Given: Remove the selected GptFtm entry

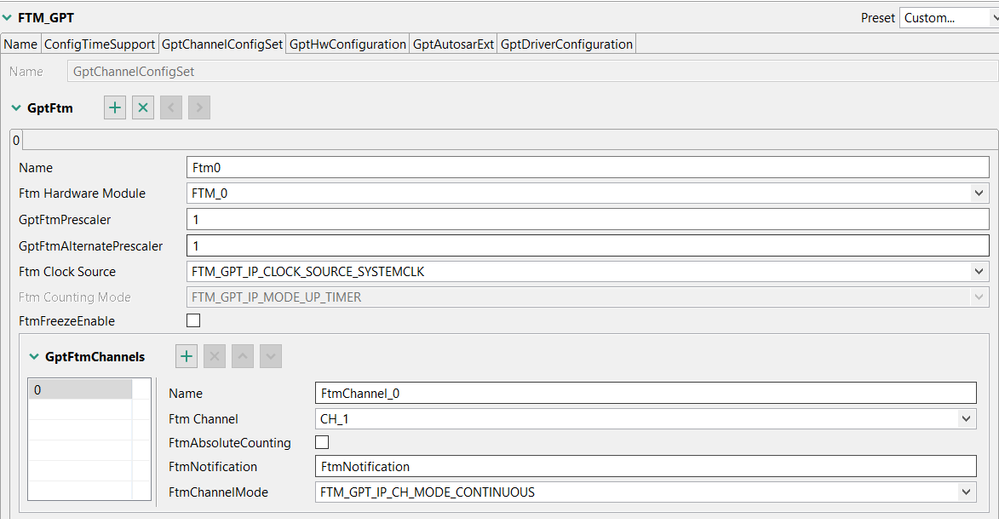Looking at the screenshot, I should (143, 108).
